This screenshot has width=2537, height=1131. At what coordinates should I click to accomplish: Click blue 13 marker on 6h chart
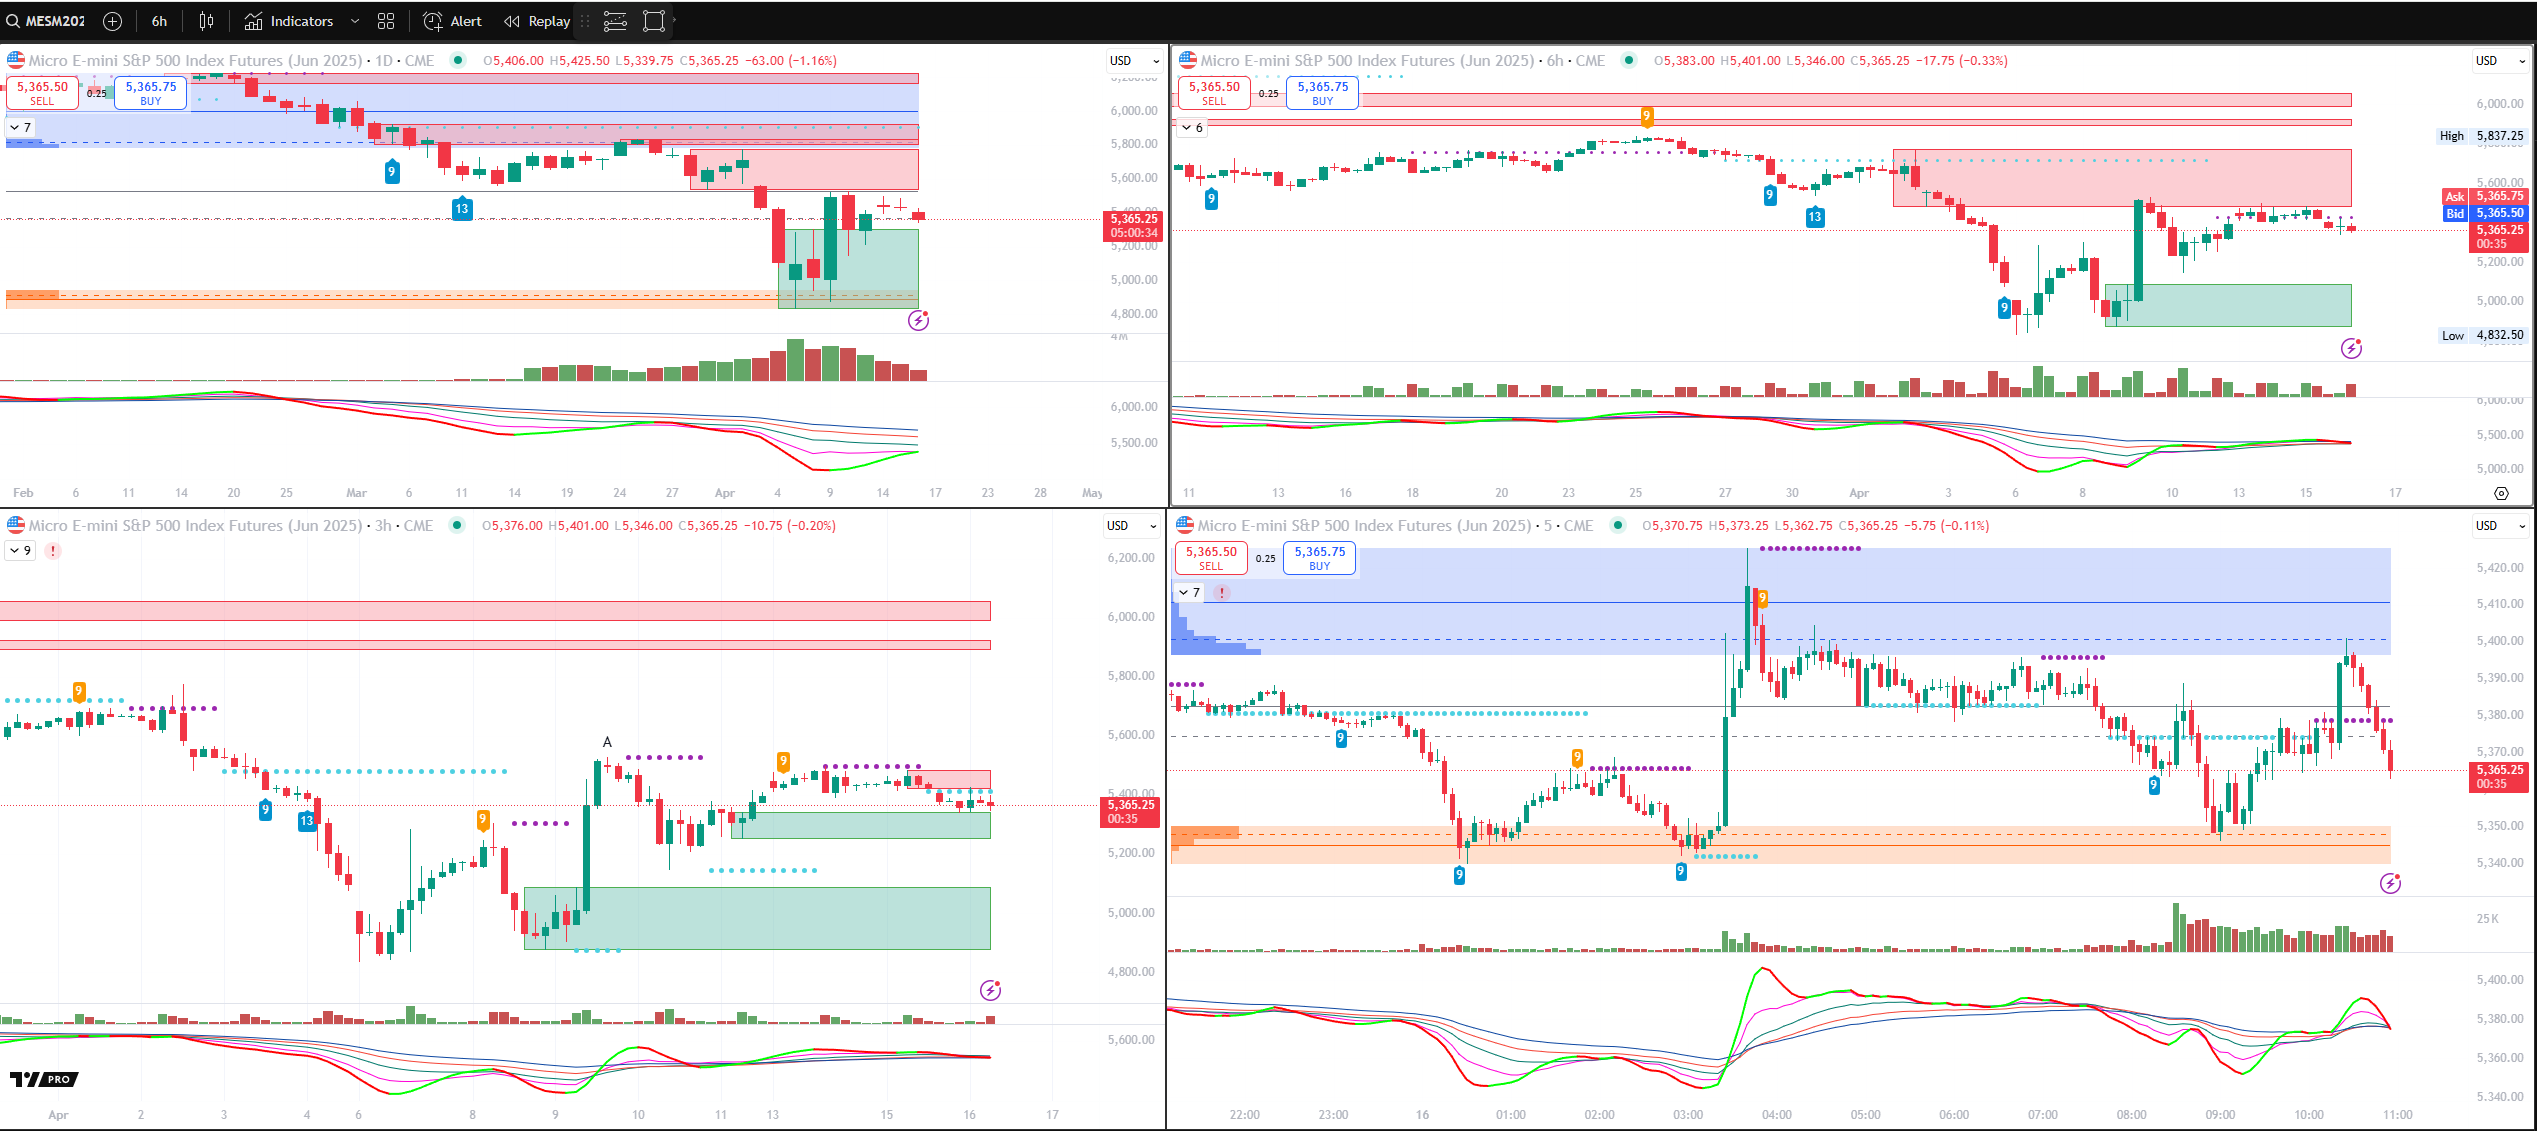[1814, 216]
